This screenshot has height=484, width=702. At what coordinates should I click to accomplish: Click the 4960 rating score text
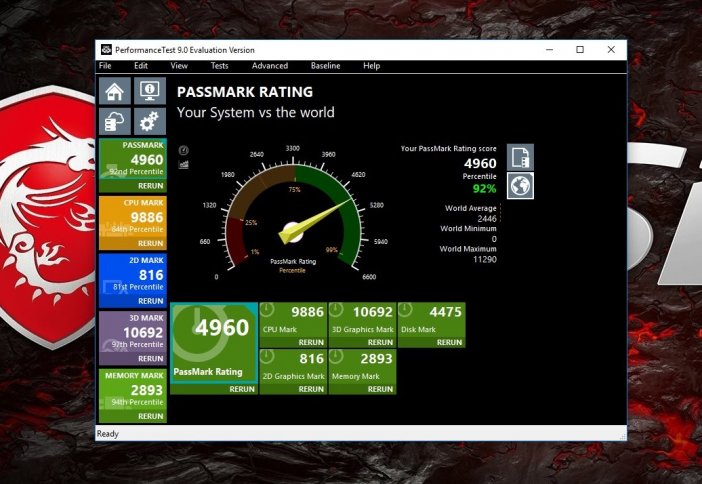[x=480, y=163]
